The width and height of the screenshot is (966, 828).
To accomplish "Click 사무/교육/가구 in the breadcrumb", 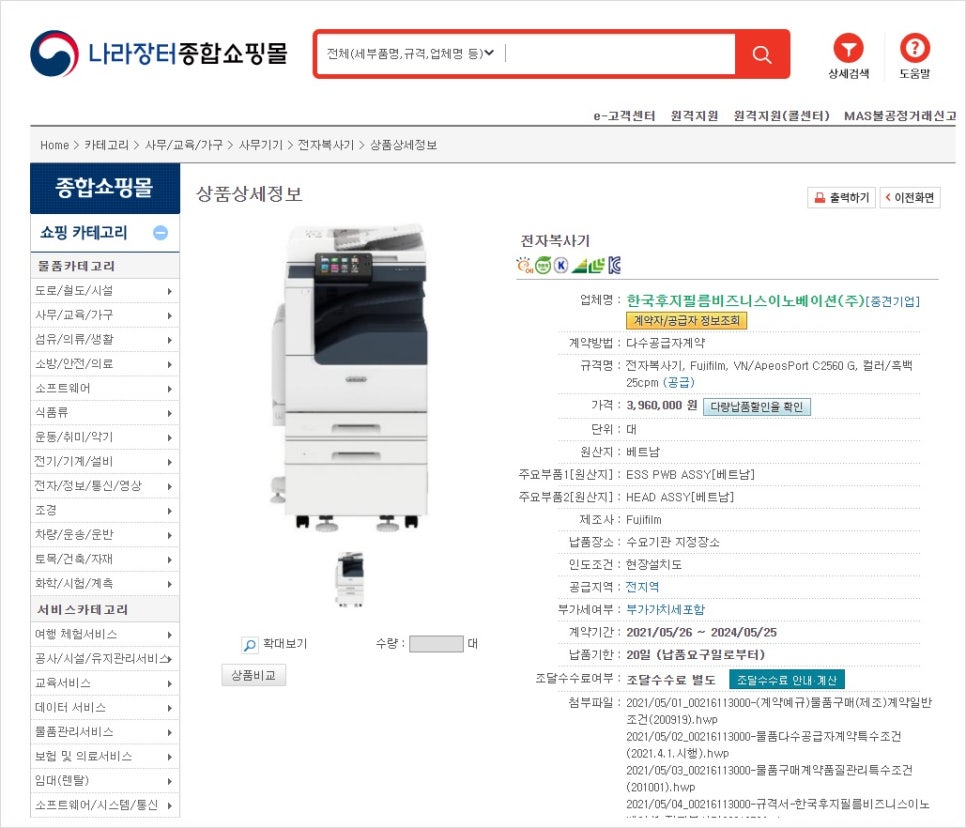I will 184,145.
